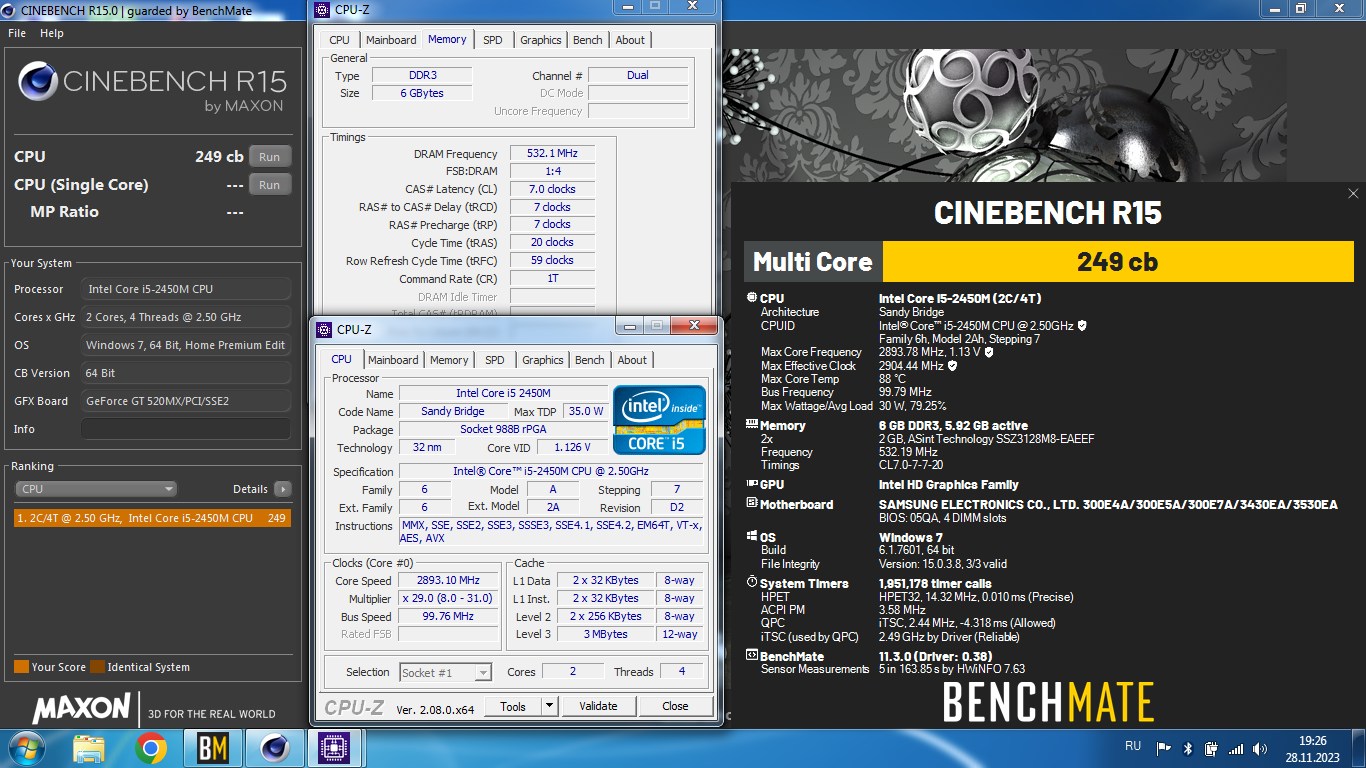Open About tab in front CPU-Z

632,360
